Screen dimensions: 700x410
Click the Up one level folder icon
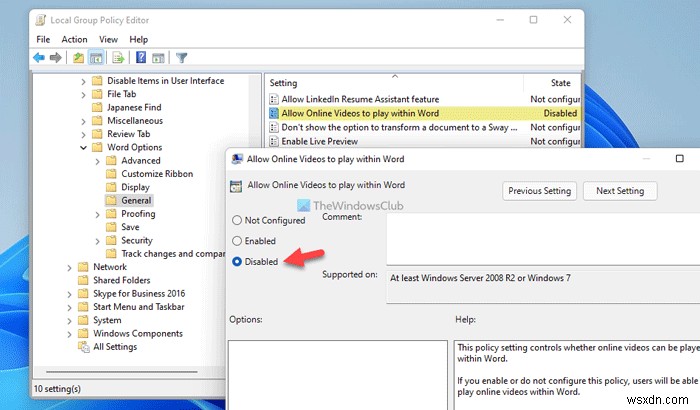tap(78, 58)
